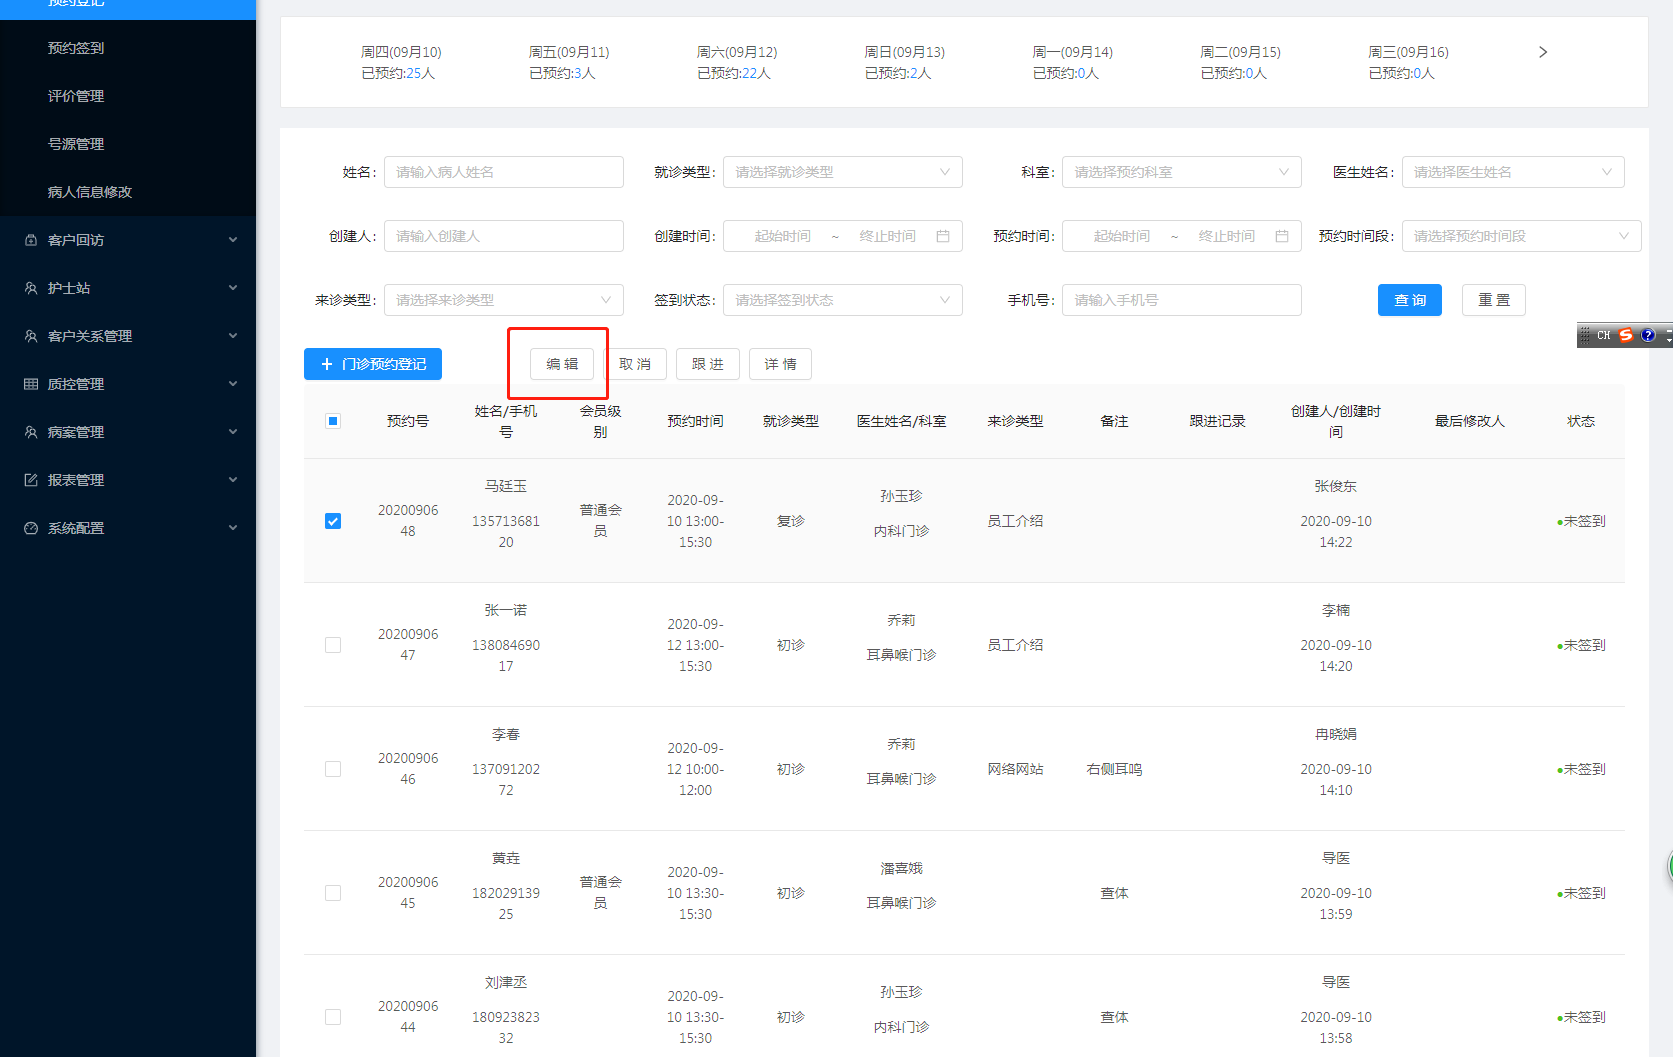Click the 详情 details button
This screenshot has width=1673, height=1057.
click(781, 364)
